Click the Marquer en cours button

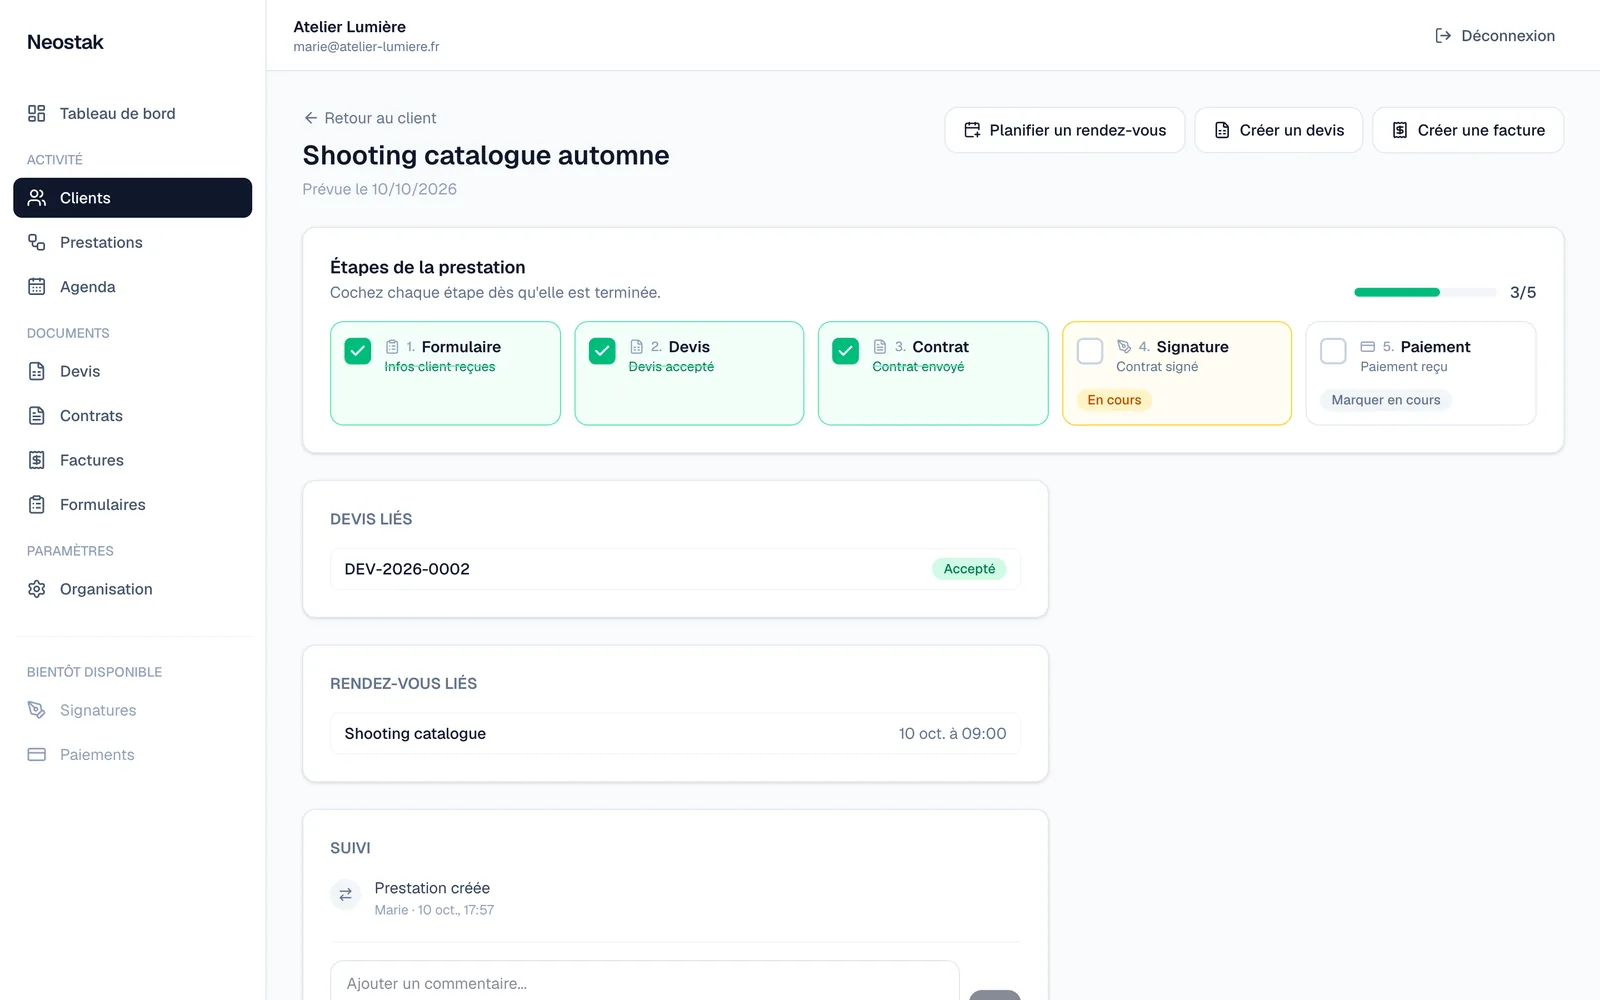tap(1386, 400)
